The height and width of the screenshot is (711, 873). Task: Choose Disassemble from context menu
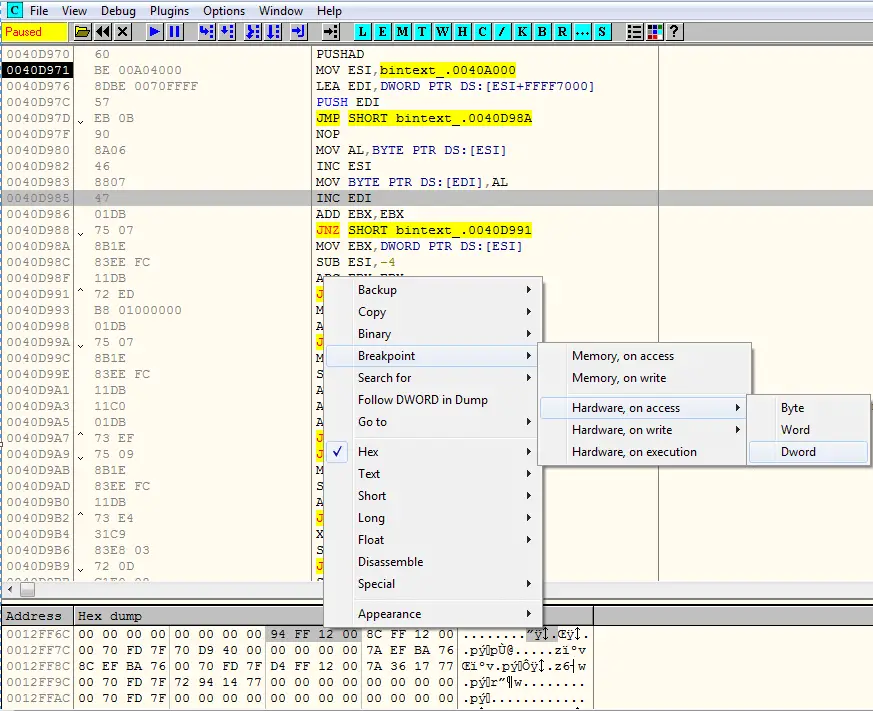[433, 562]
